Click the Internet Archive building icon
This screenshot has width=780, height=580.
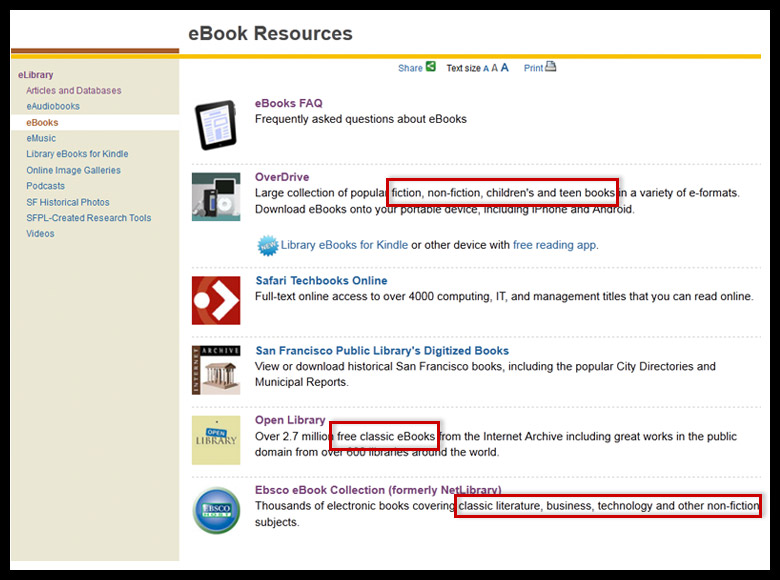(x=216, y=370)
